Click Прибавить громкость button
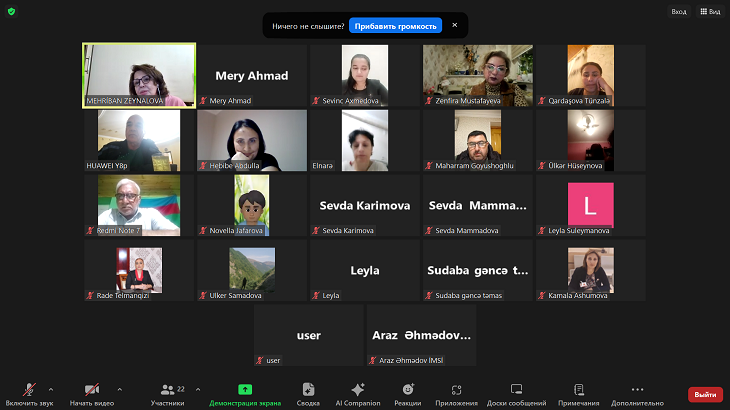The height and width of the screenshot is (410, 730). pos(395,25)
